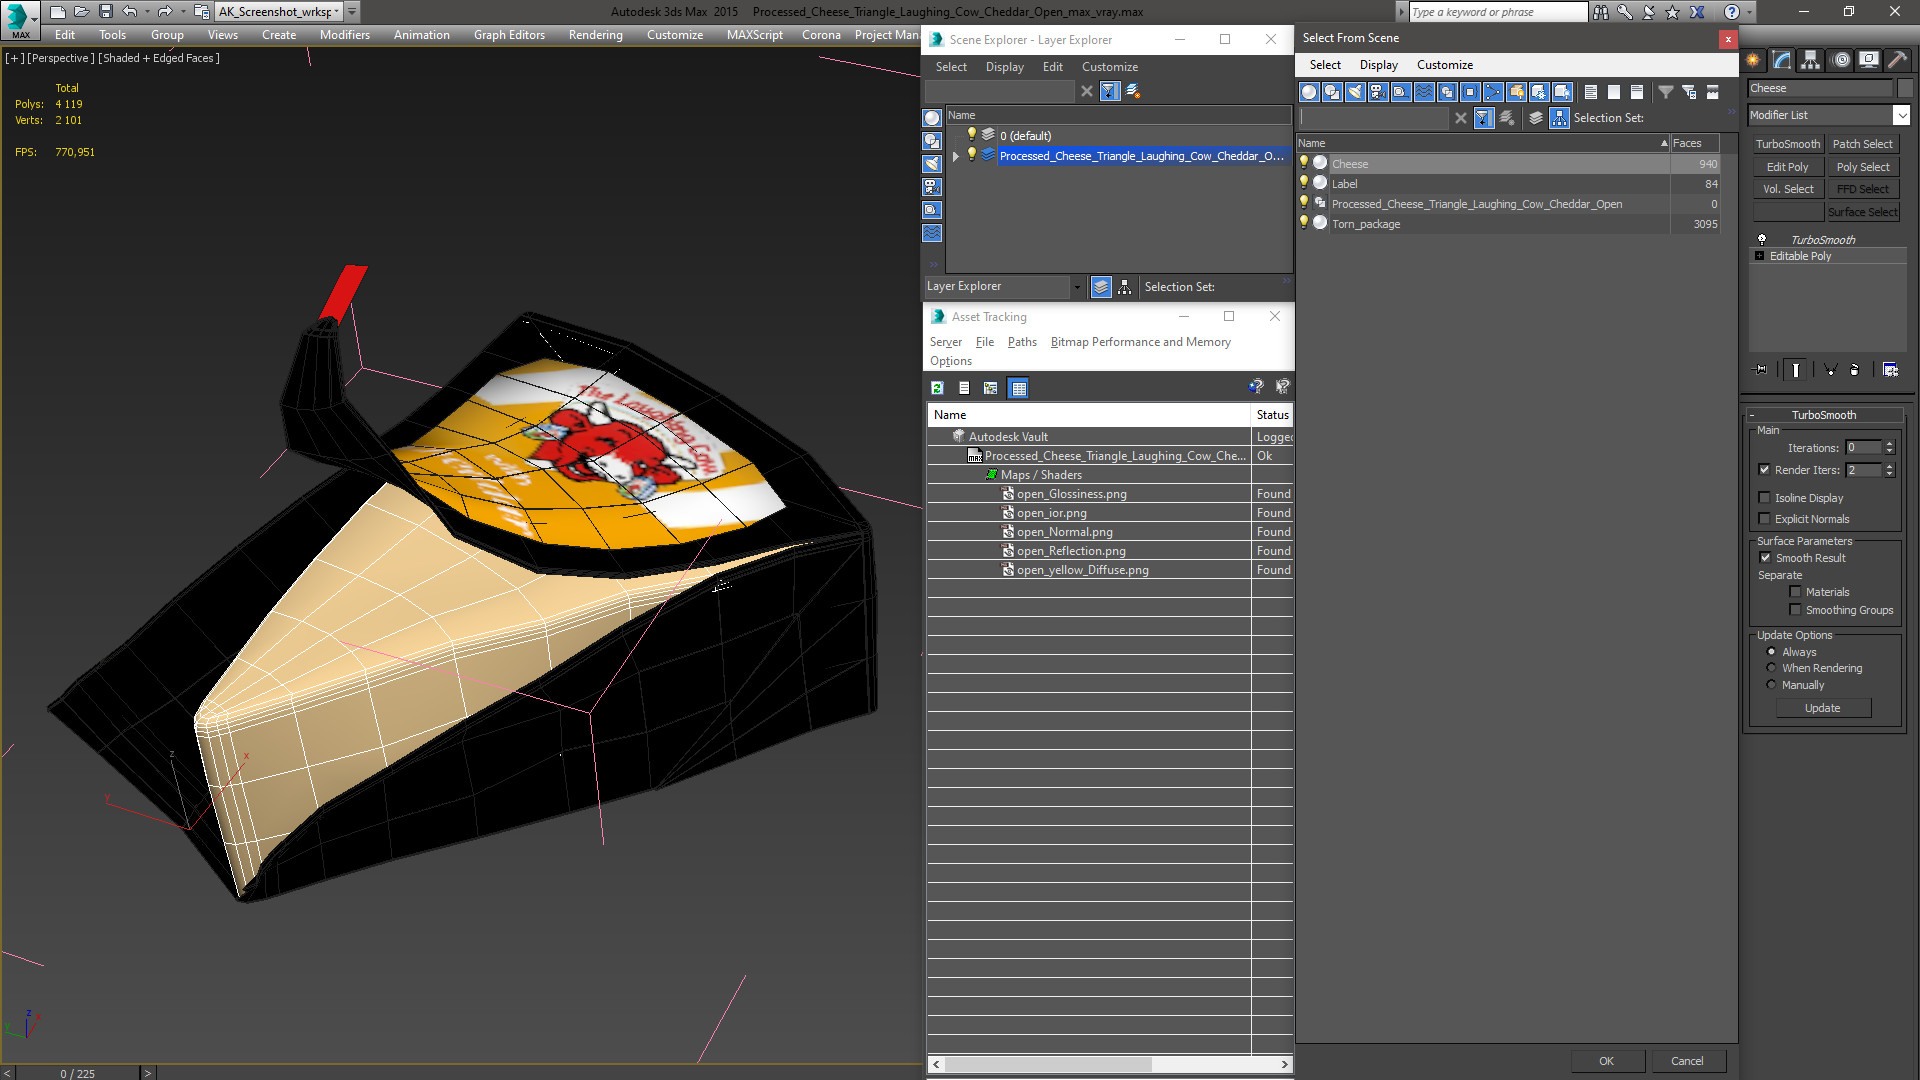This screenshot has height=1080, width=1920.
Task: Toggle Display Lights filter in Select From Scene
Action: pos(1355,92)
